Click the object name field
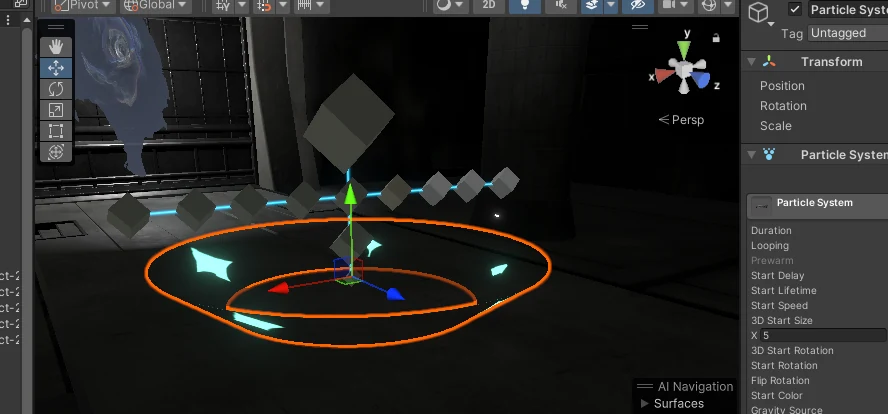This screenshot has height=414, width=888. tap(848, 9)
